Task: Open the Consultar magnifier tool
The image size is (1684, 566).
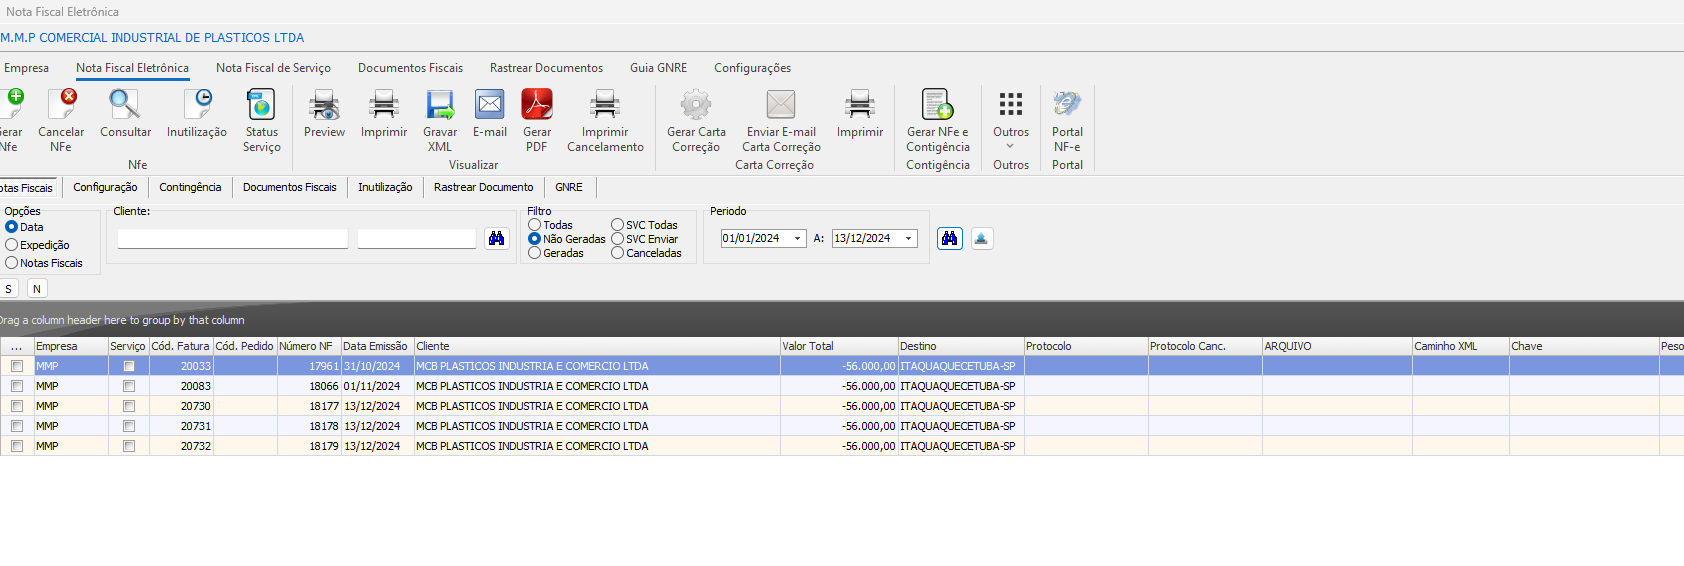Action: coord(125,105)
